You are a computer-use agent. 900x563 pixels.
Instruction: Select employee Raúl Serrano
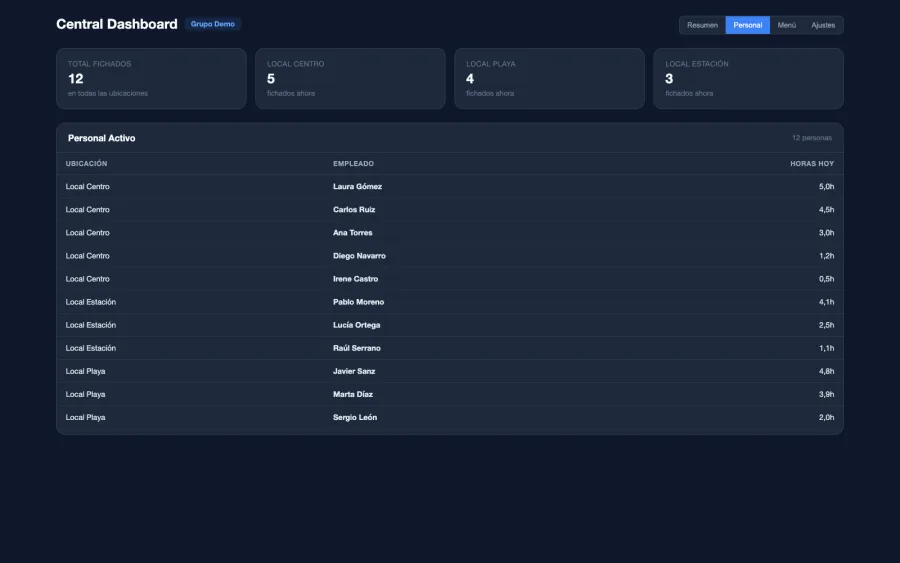(356, 348)
